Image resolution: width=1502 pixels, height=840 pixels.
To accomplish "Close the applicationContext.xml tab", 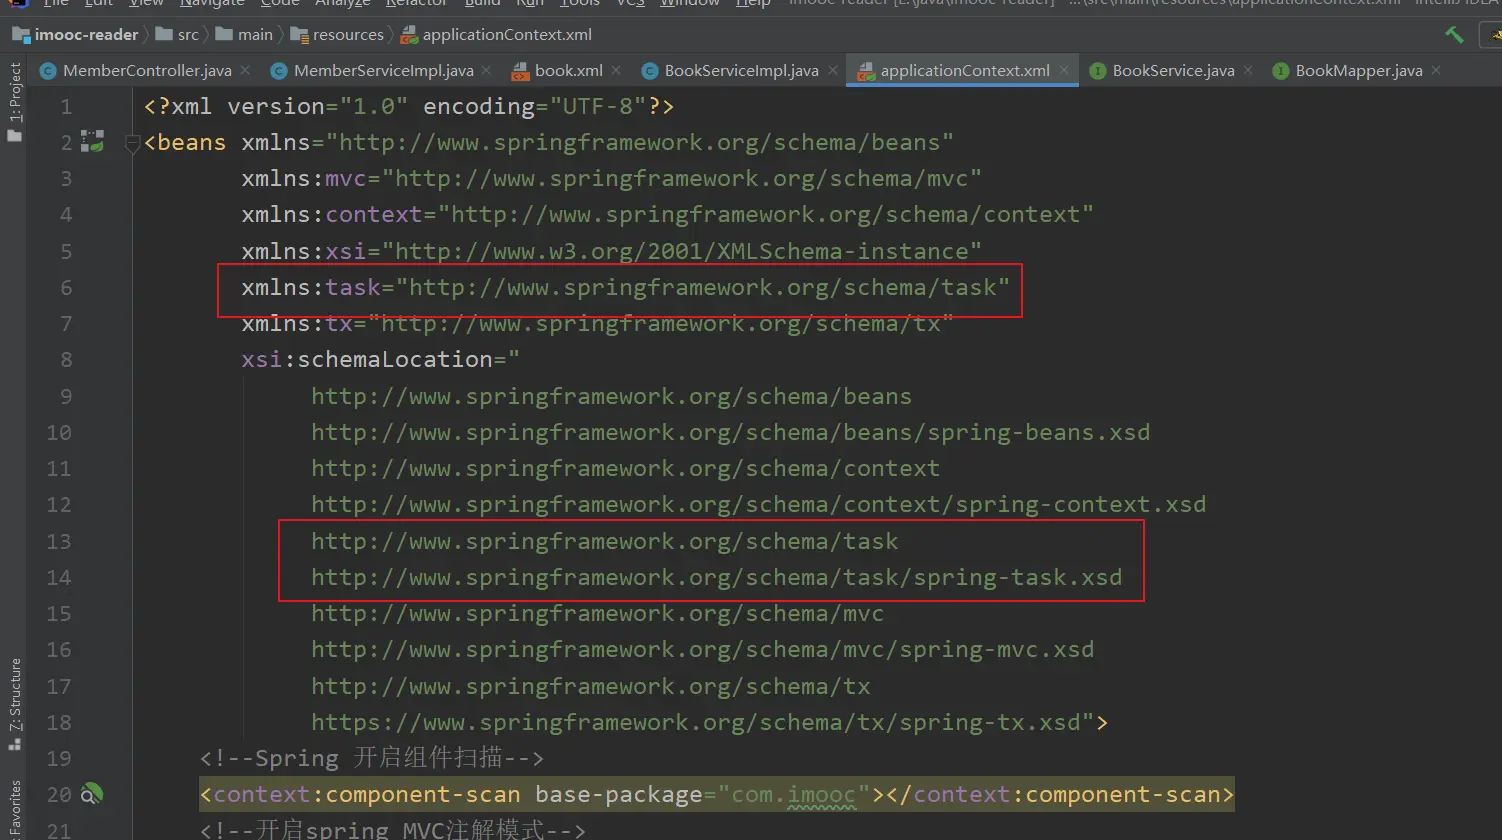I will (1065, 70).
